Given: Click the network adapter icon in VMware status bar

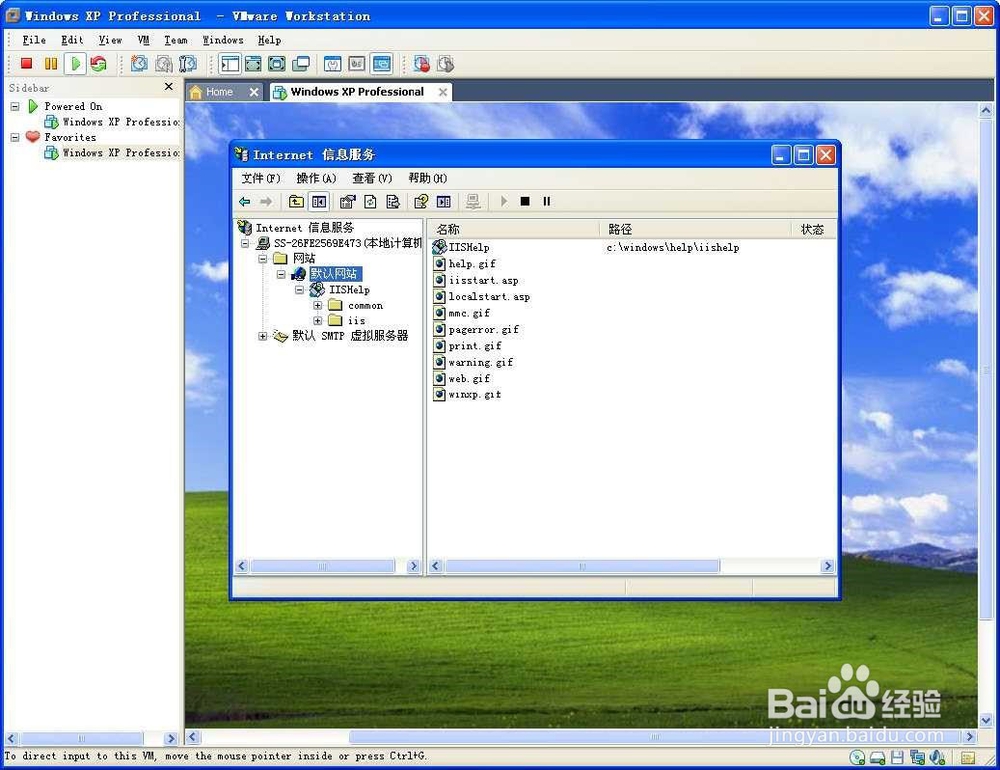Looking at the screenshot, I should 916,757.
